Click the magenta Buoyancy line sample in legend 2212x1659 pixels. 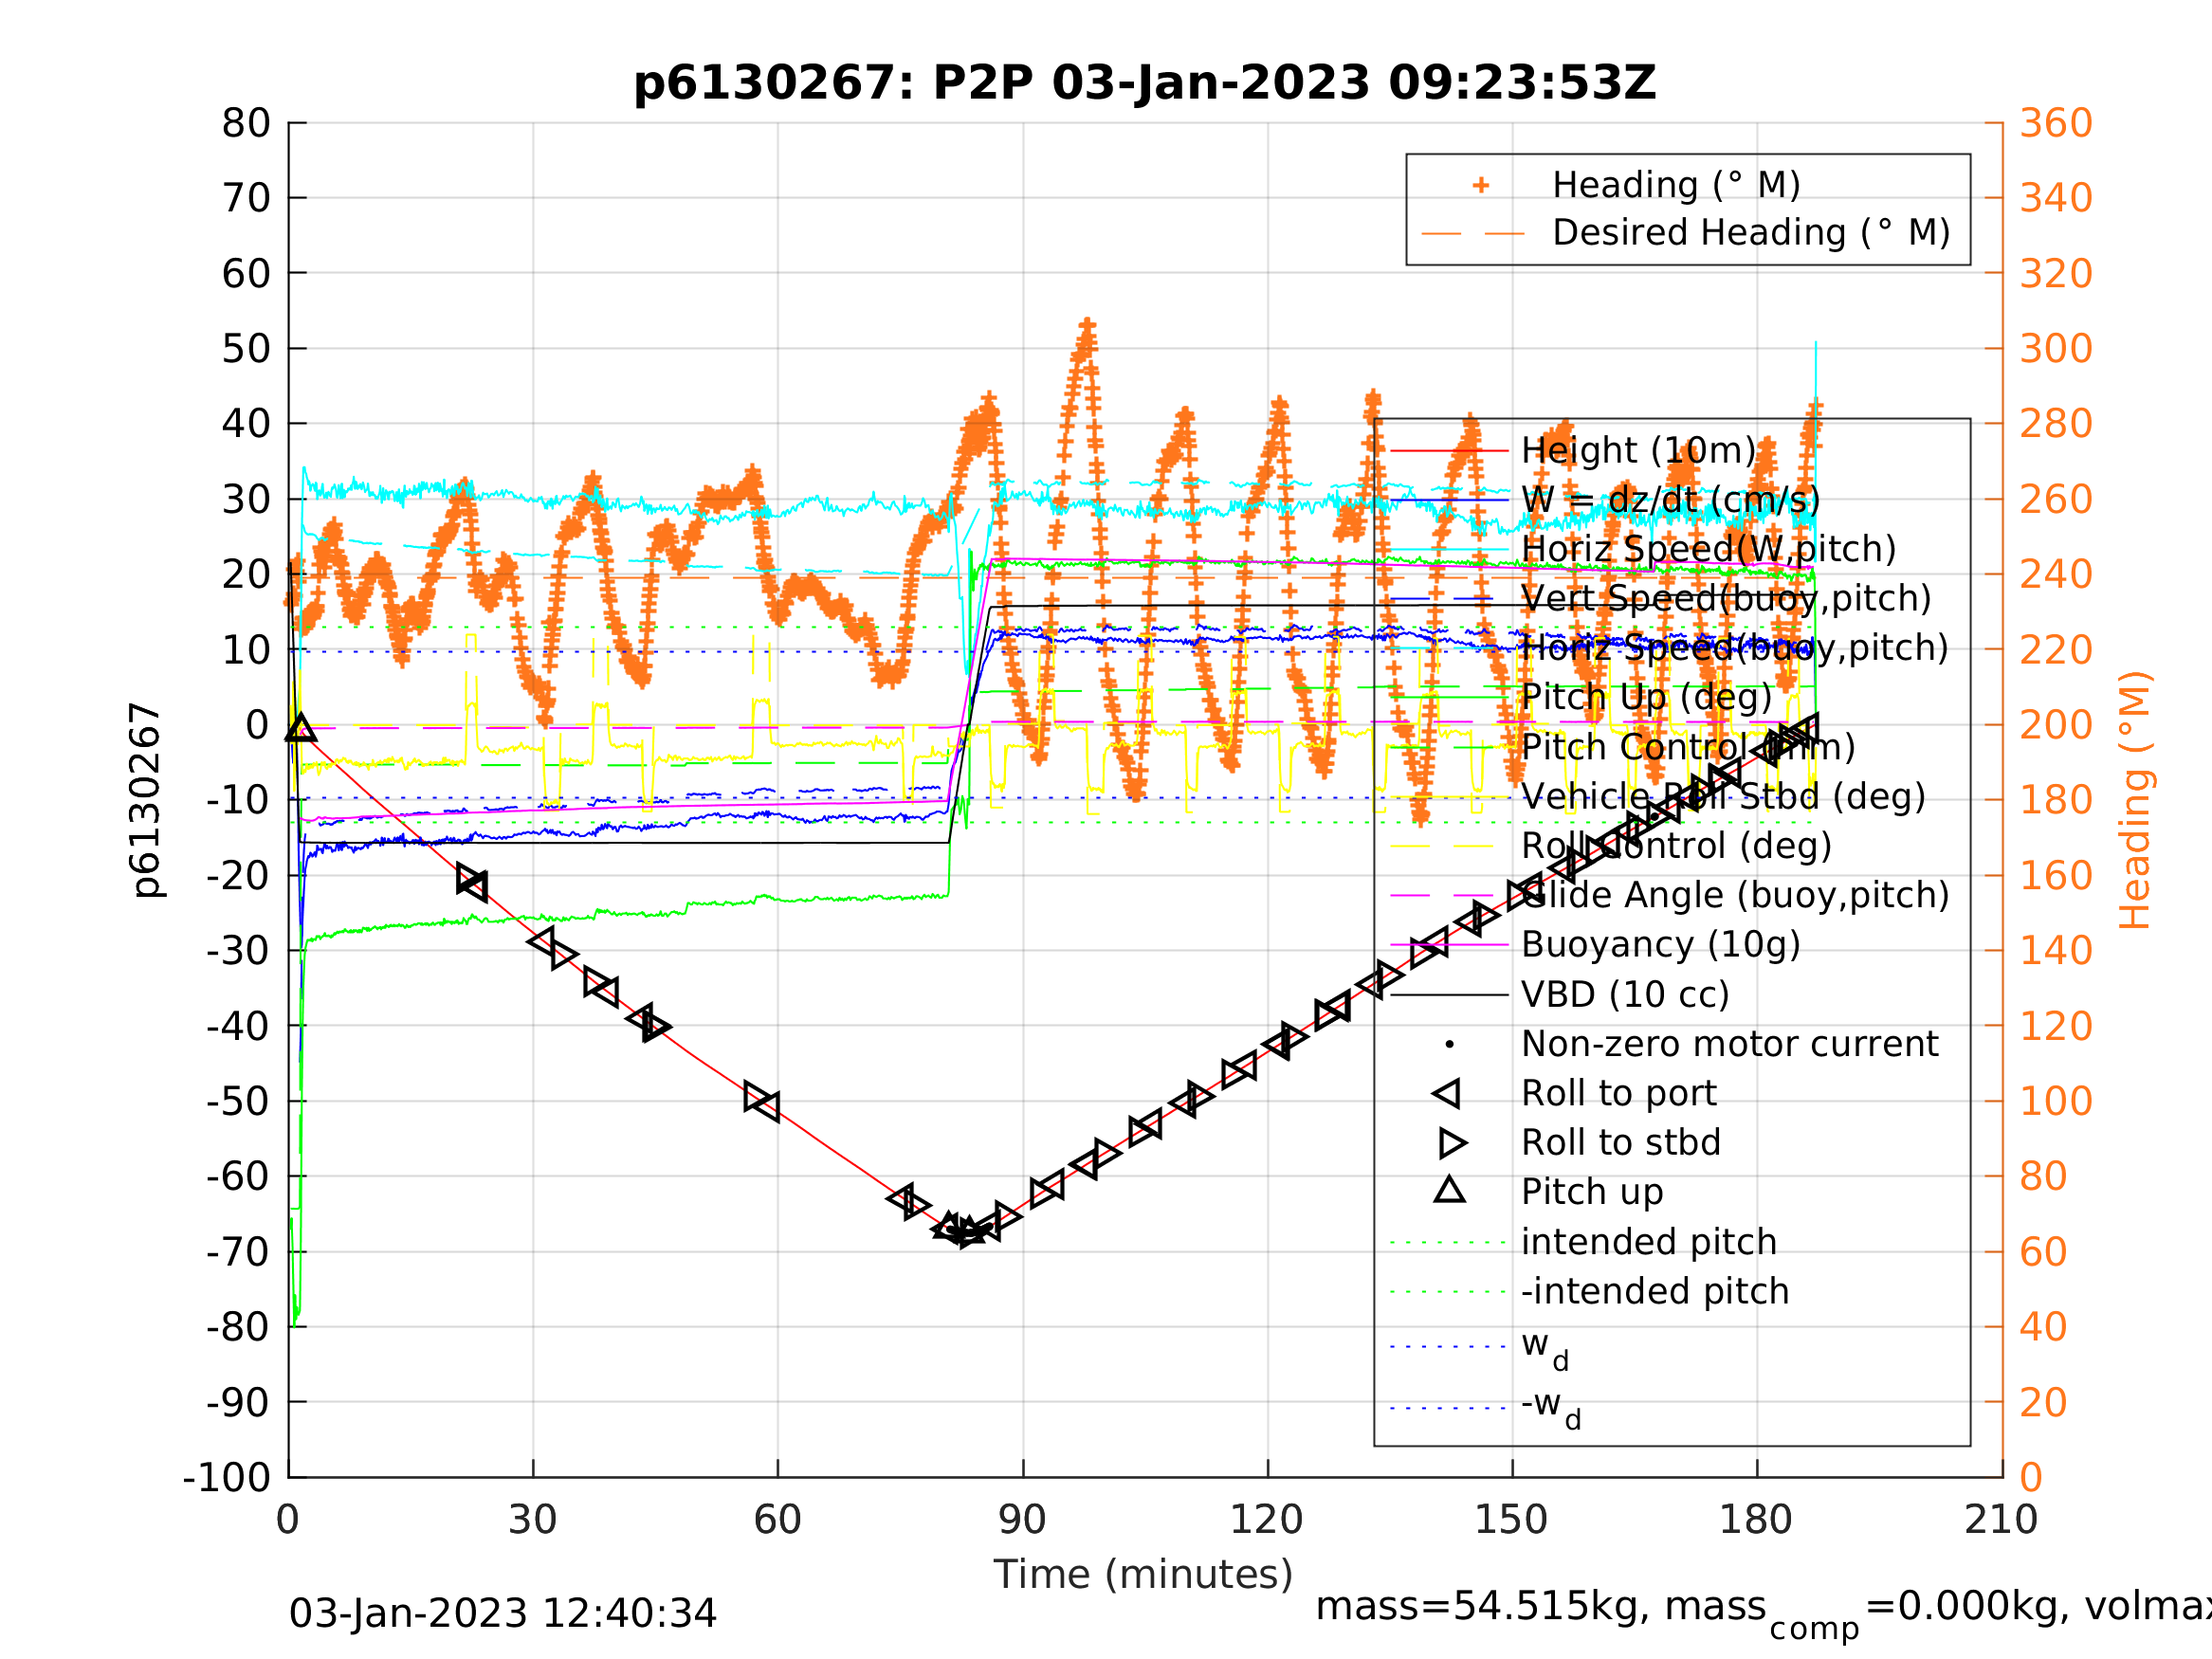1449,944
